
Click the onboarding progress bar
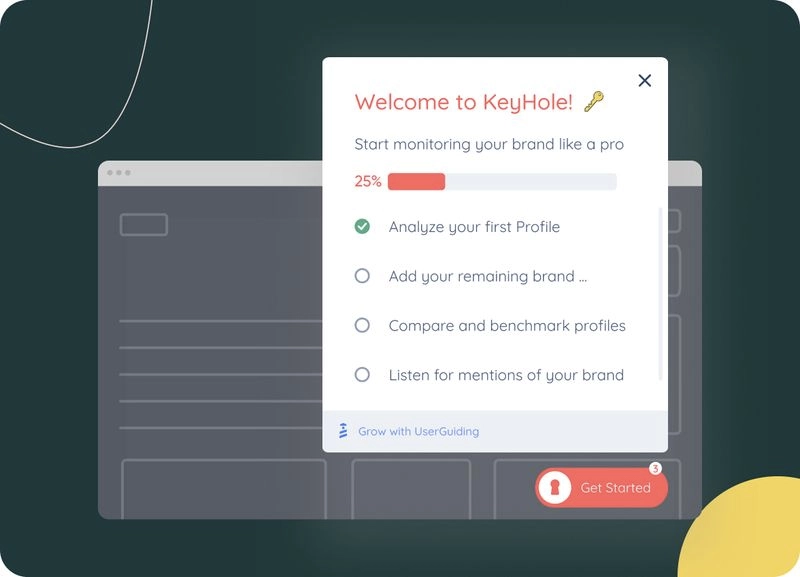[502, 182]
